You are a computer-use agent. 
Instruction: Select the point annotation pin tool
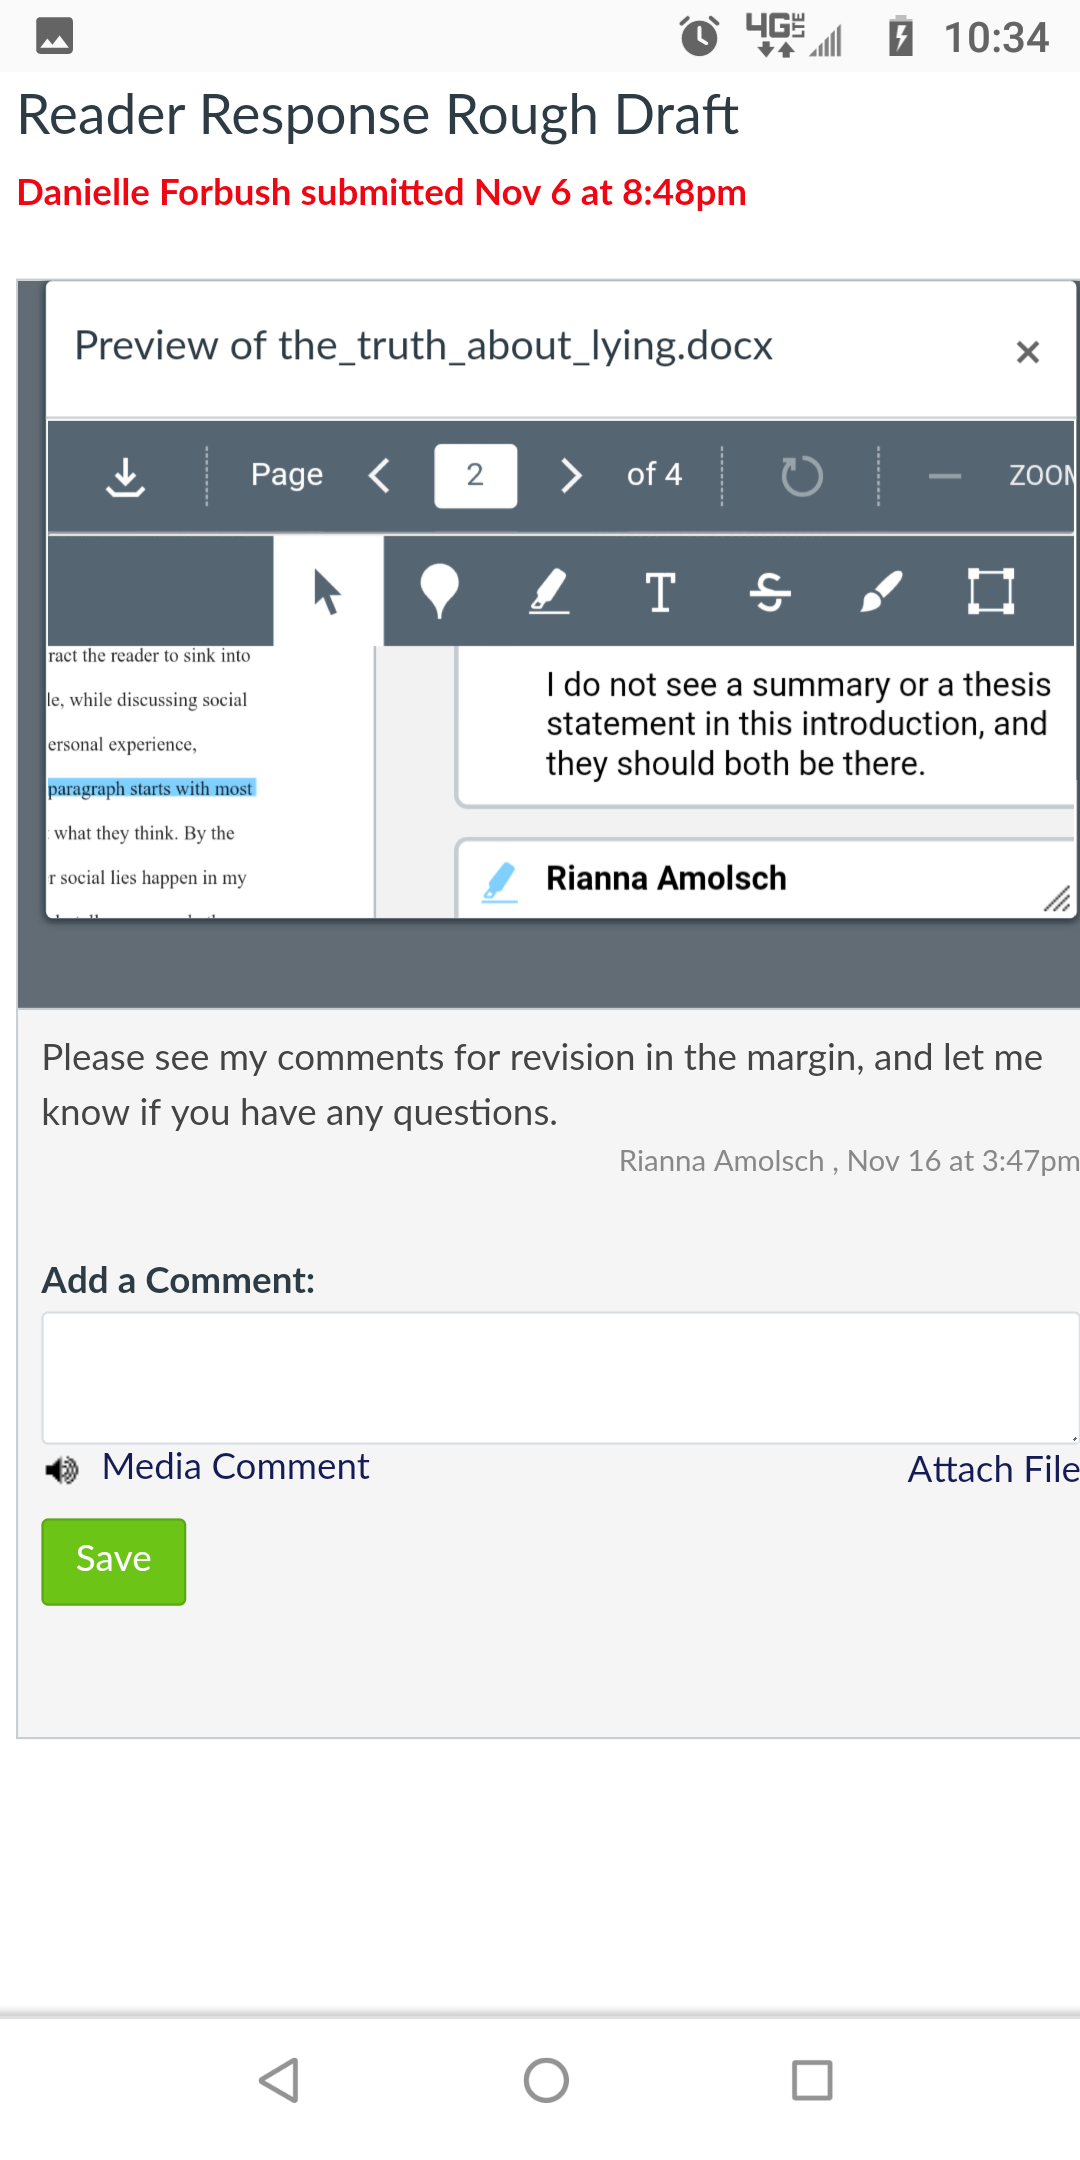tap(439, 591)
